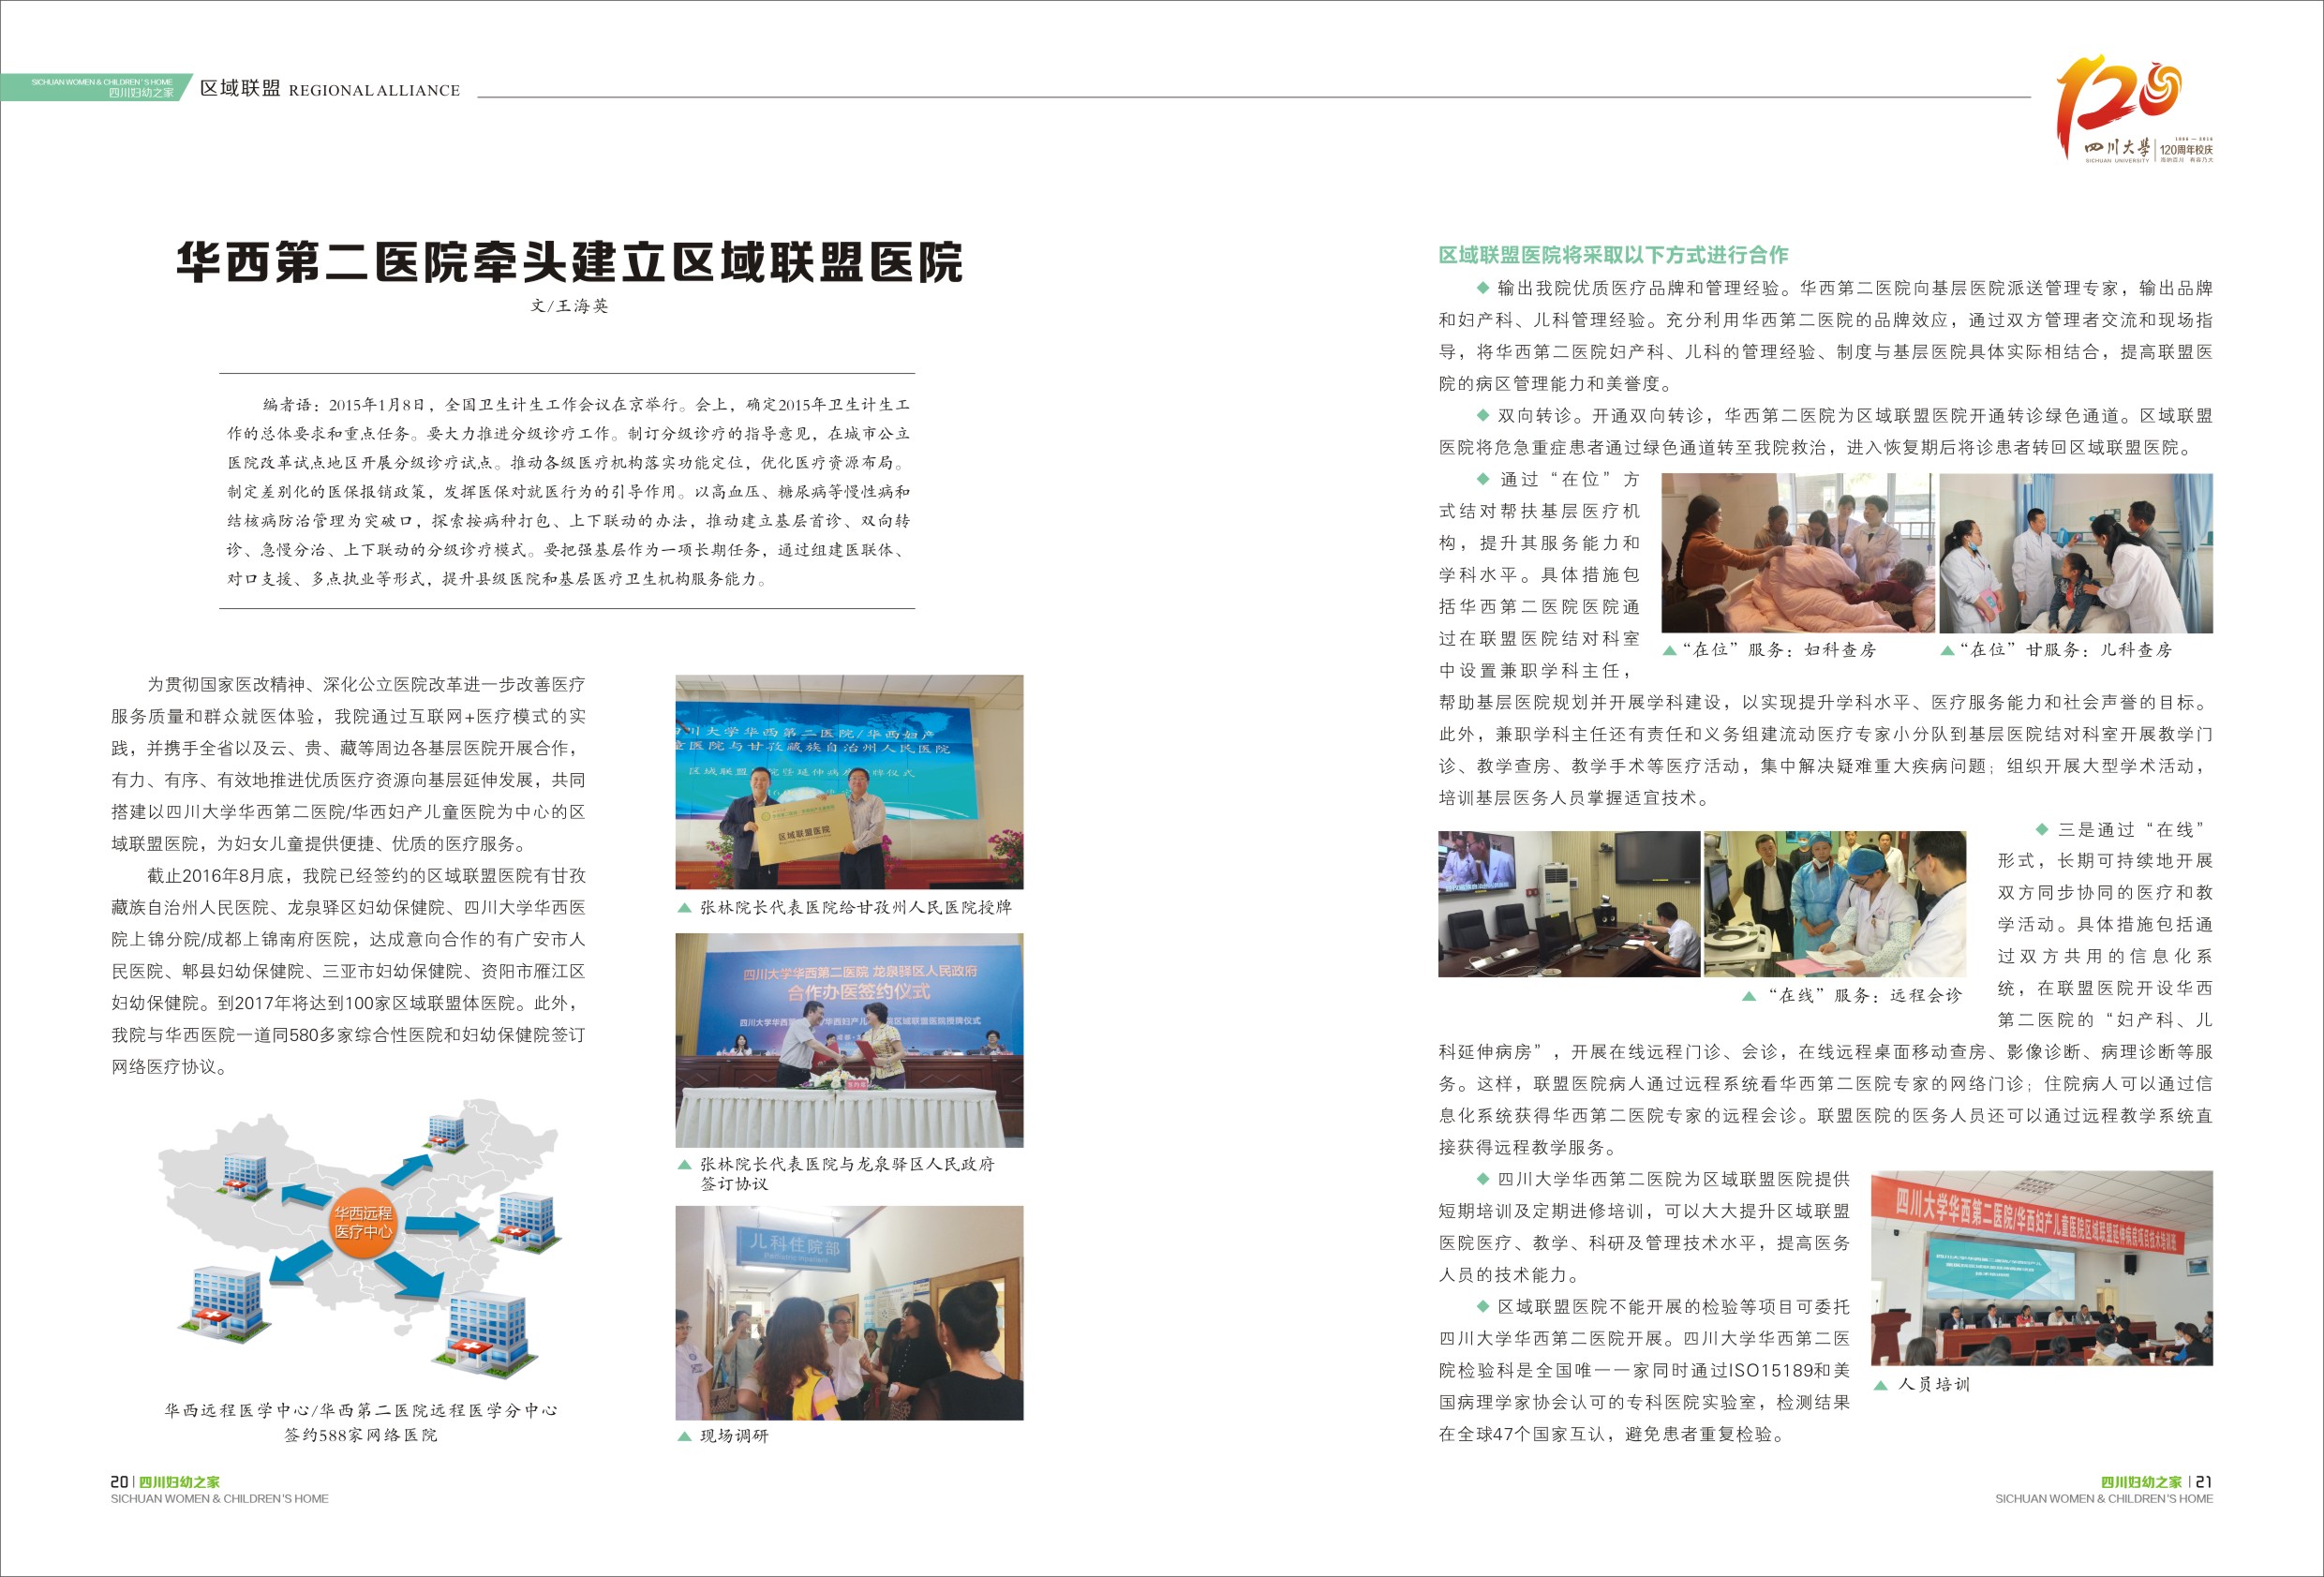Click the section label 区域联盟 REGIONAL ALLIANCE
The width and height of the screenshot is (2324, 1577).
point(330,89)
